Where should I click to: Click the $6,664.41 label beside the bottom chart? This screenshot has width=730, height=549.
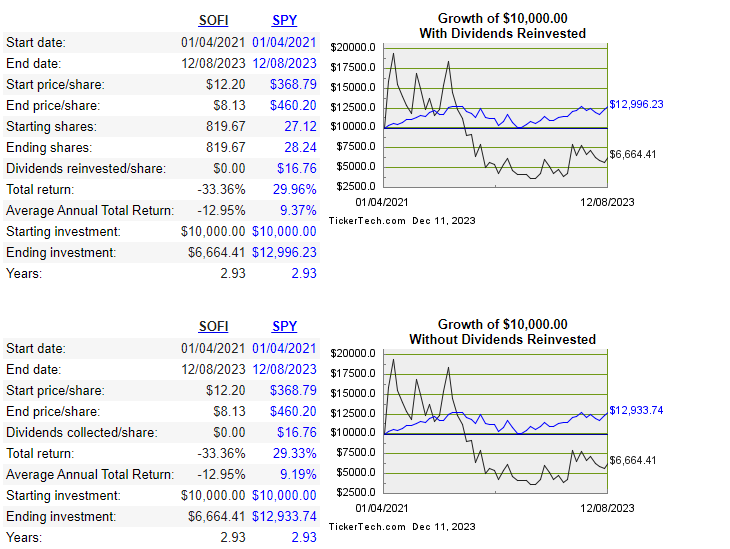(632, 460)
